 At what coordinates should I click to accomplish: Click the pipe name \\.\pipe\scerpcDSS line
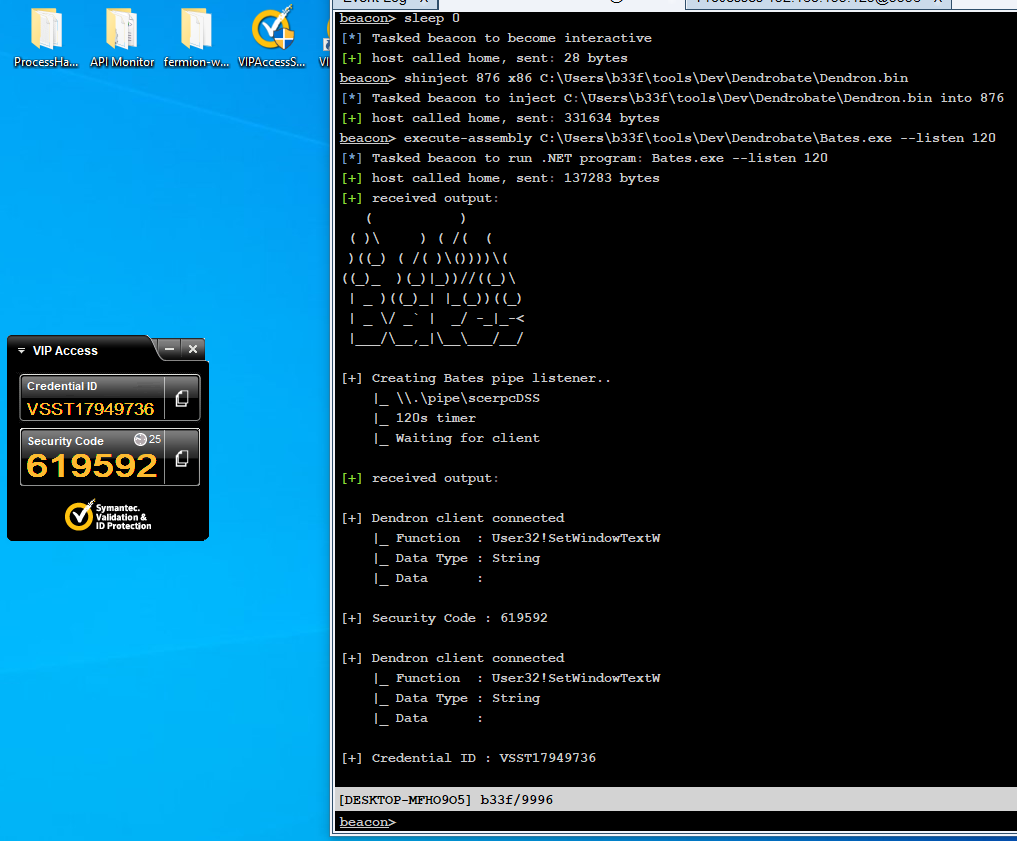457,398
